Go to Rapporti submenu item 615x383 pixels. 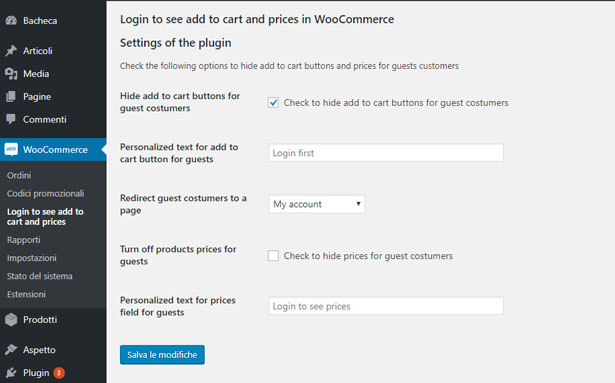click(x=24, y=240)
